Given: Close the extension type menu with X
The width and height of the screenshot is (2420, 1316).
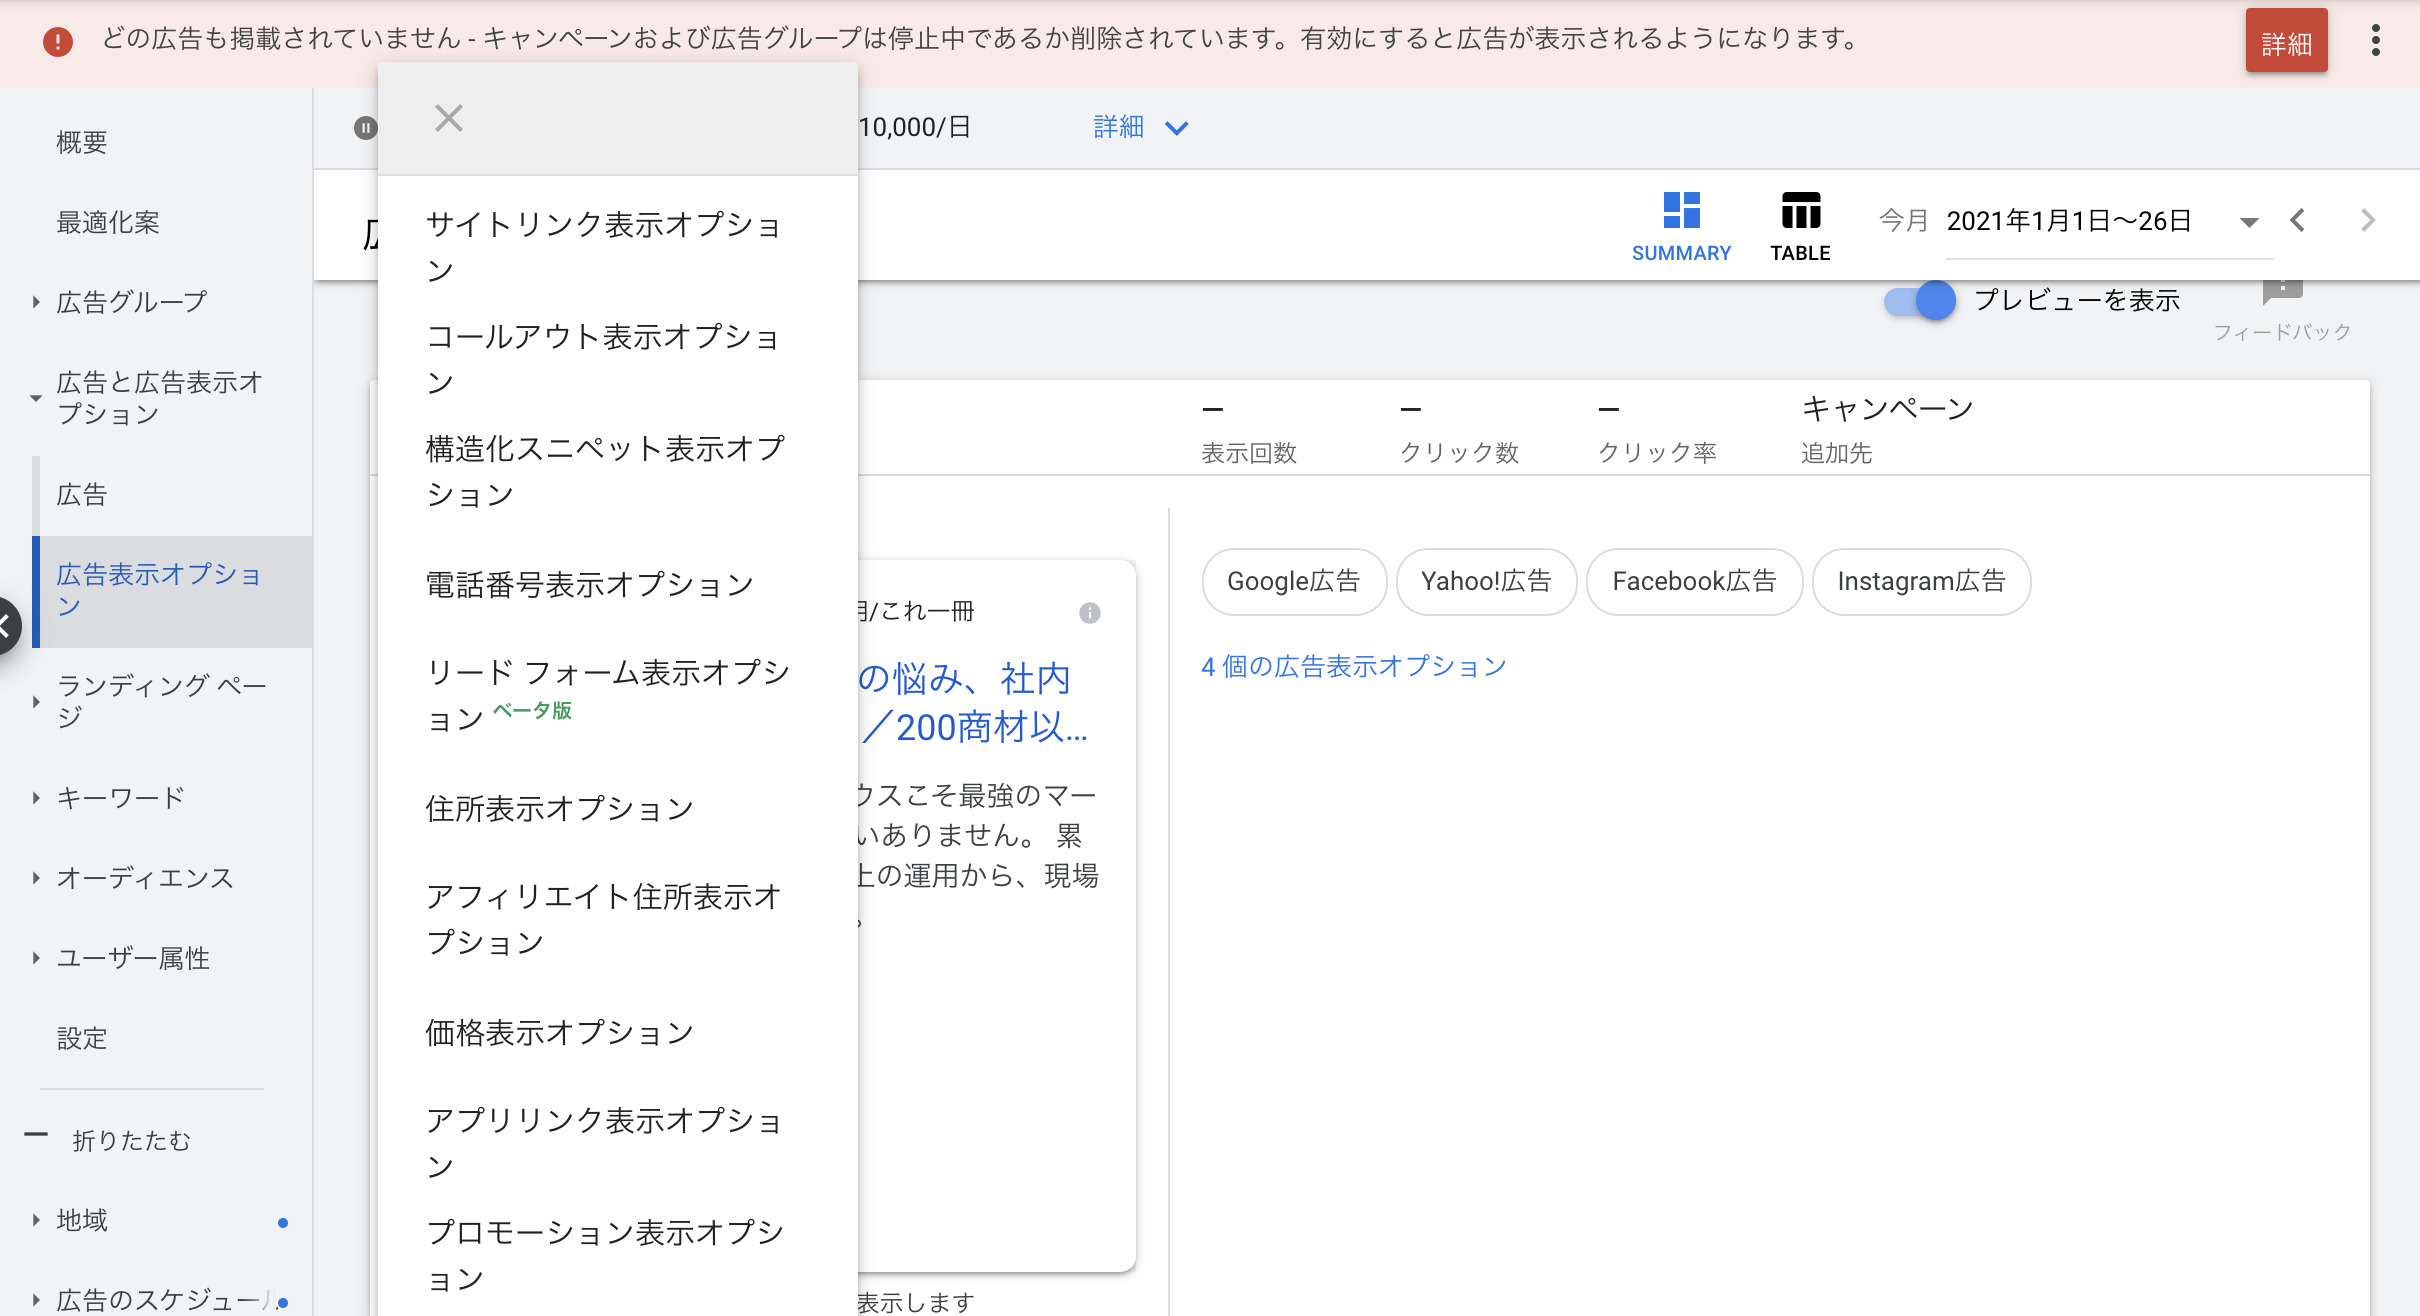Looking at the screenshot, I should (449, 119).
